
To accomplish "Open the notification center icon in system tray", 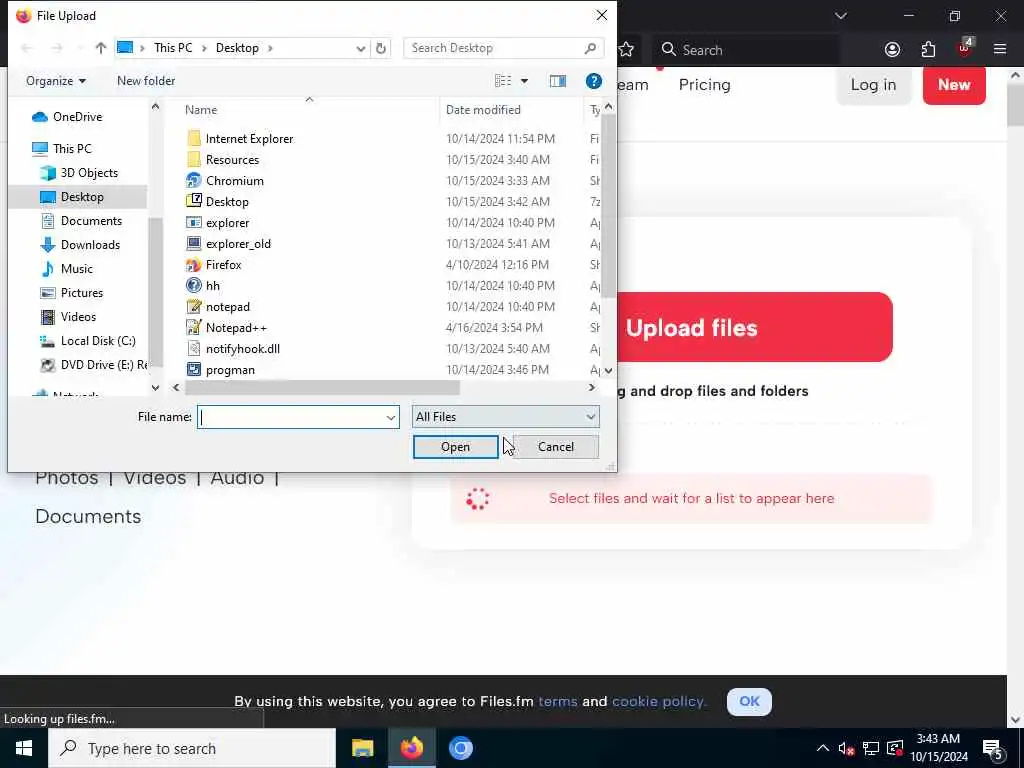I will (x=993, y=748).
